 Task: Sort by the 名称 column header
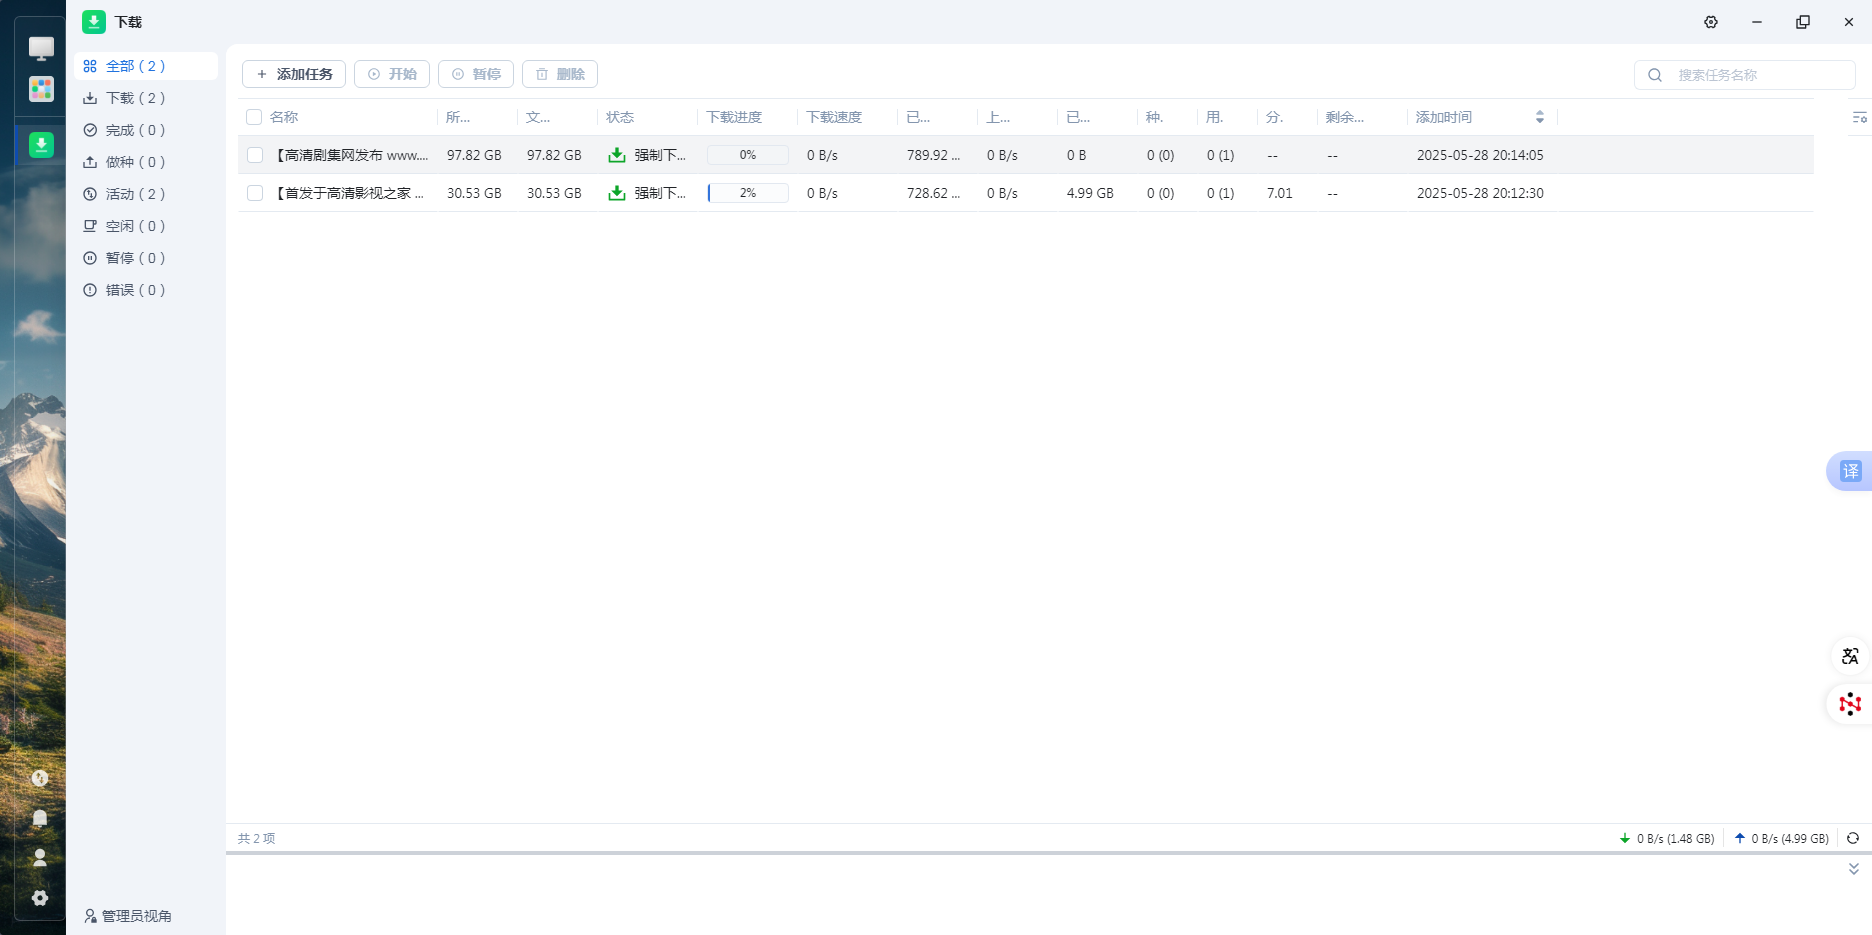point(284,117)
